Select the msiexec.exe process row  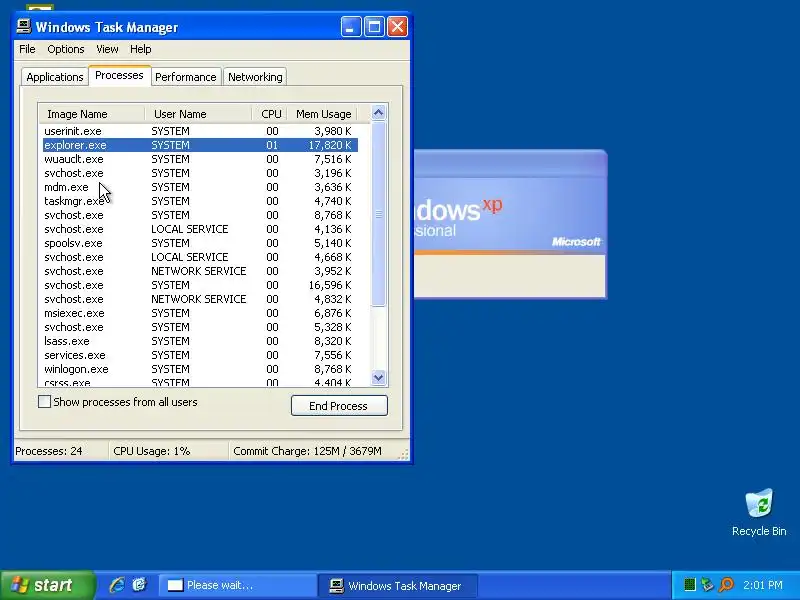pos(200,313)
